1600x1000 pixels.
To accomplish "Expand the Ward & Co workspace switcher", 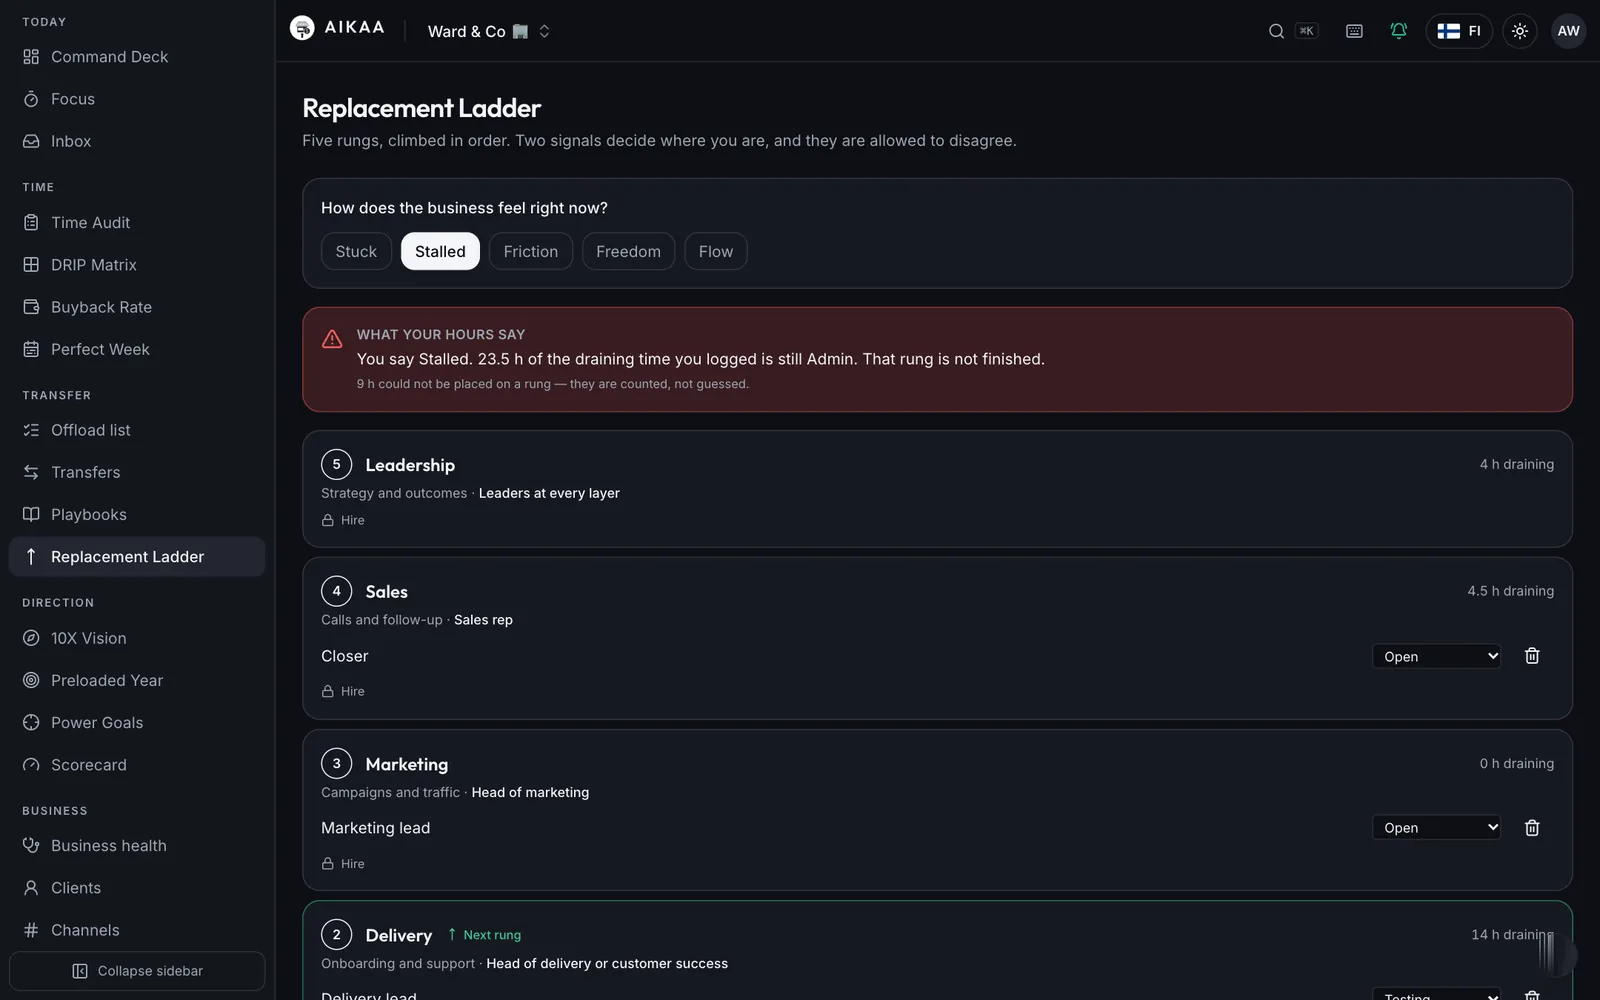I will 489,31.
